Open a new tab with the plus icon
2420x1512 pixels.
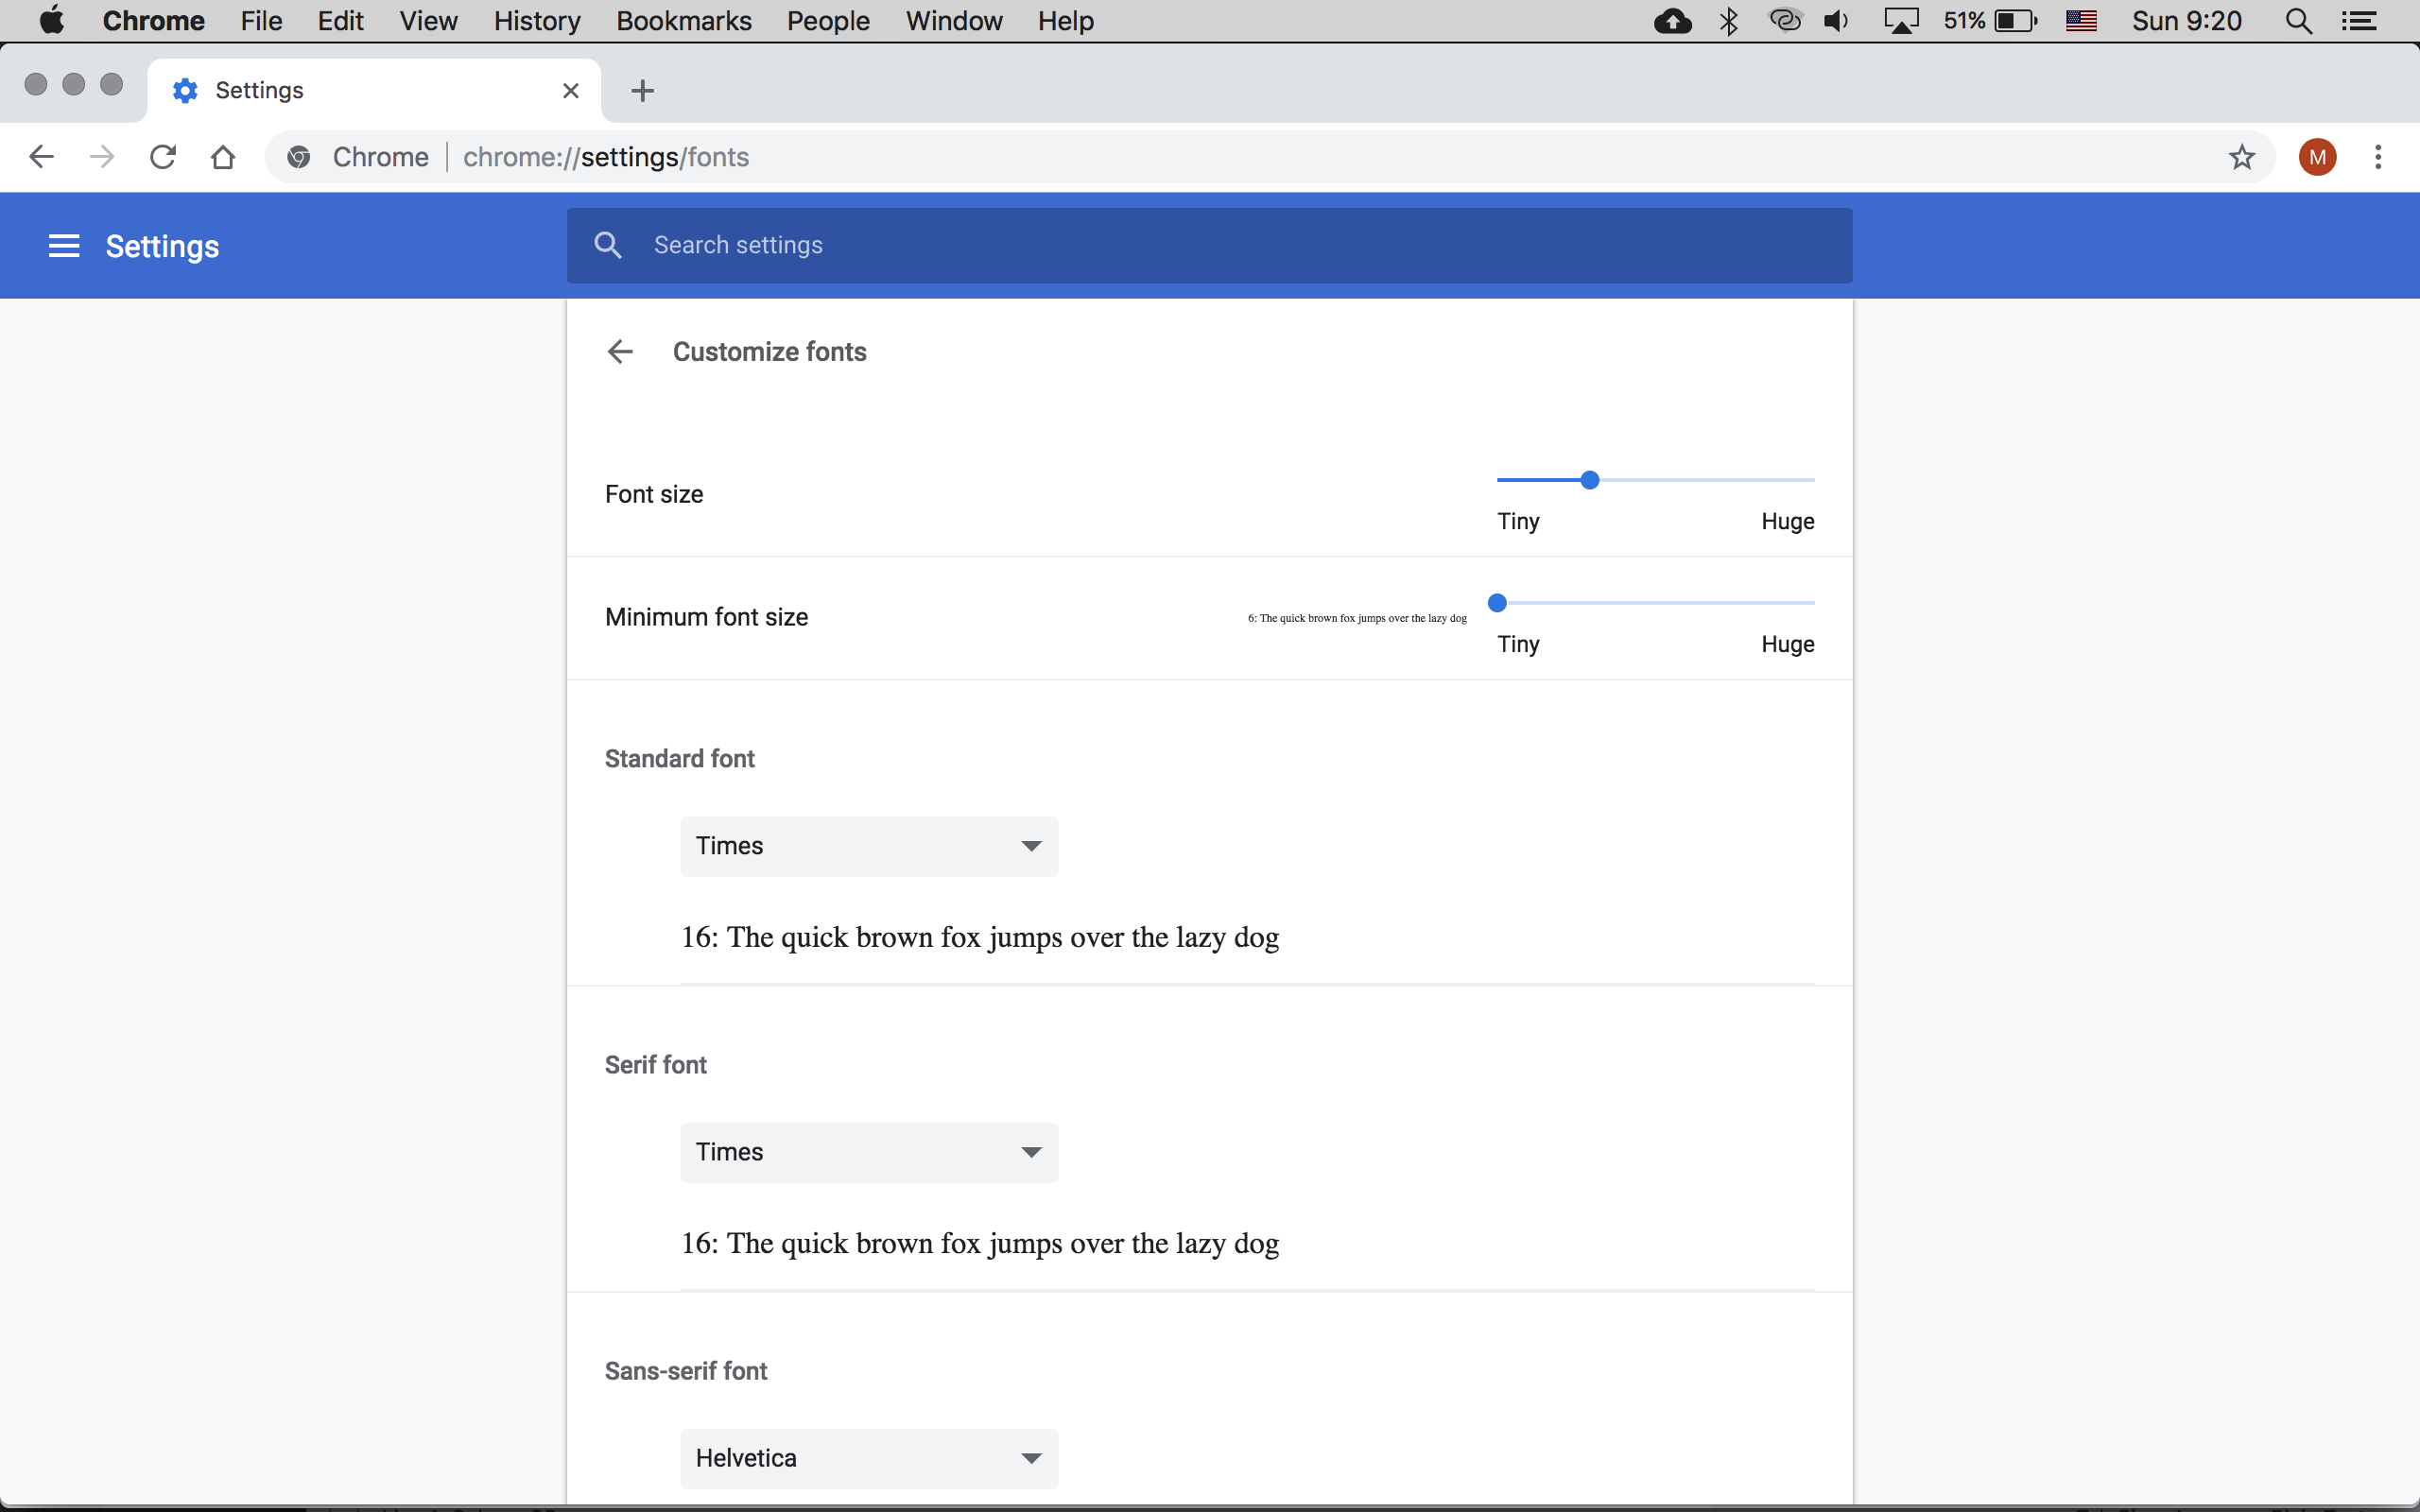642,91
